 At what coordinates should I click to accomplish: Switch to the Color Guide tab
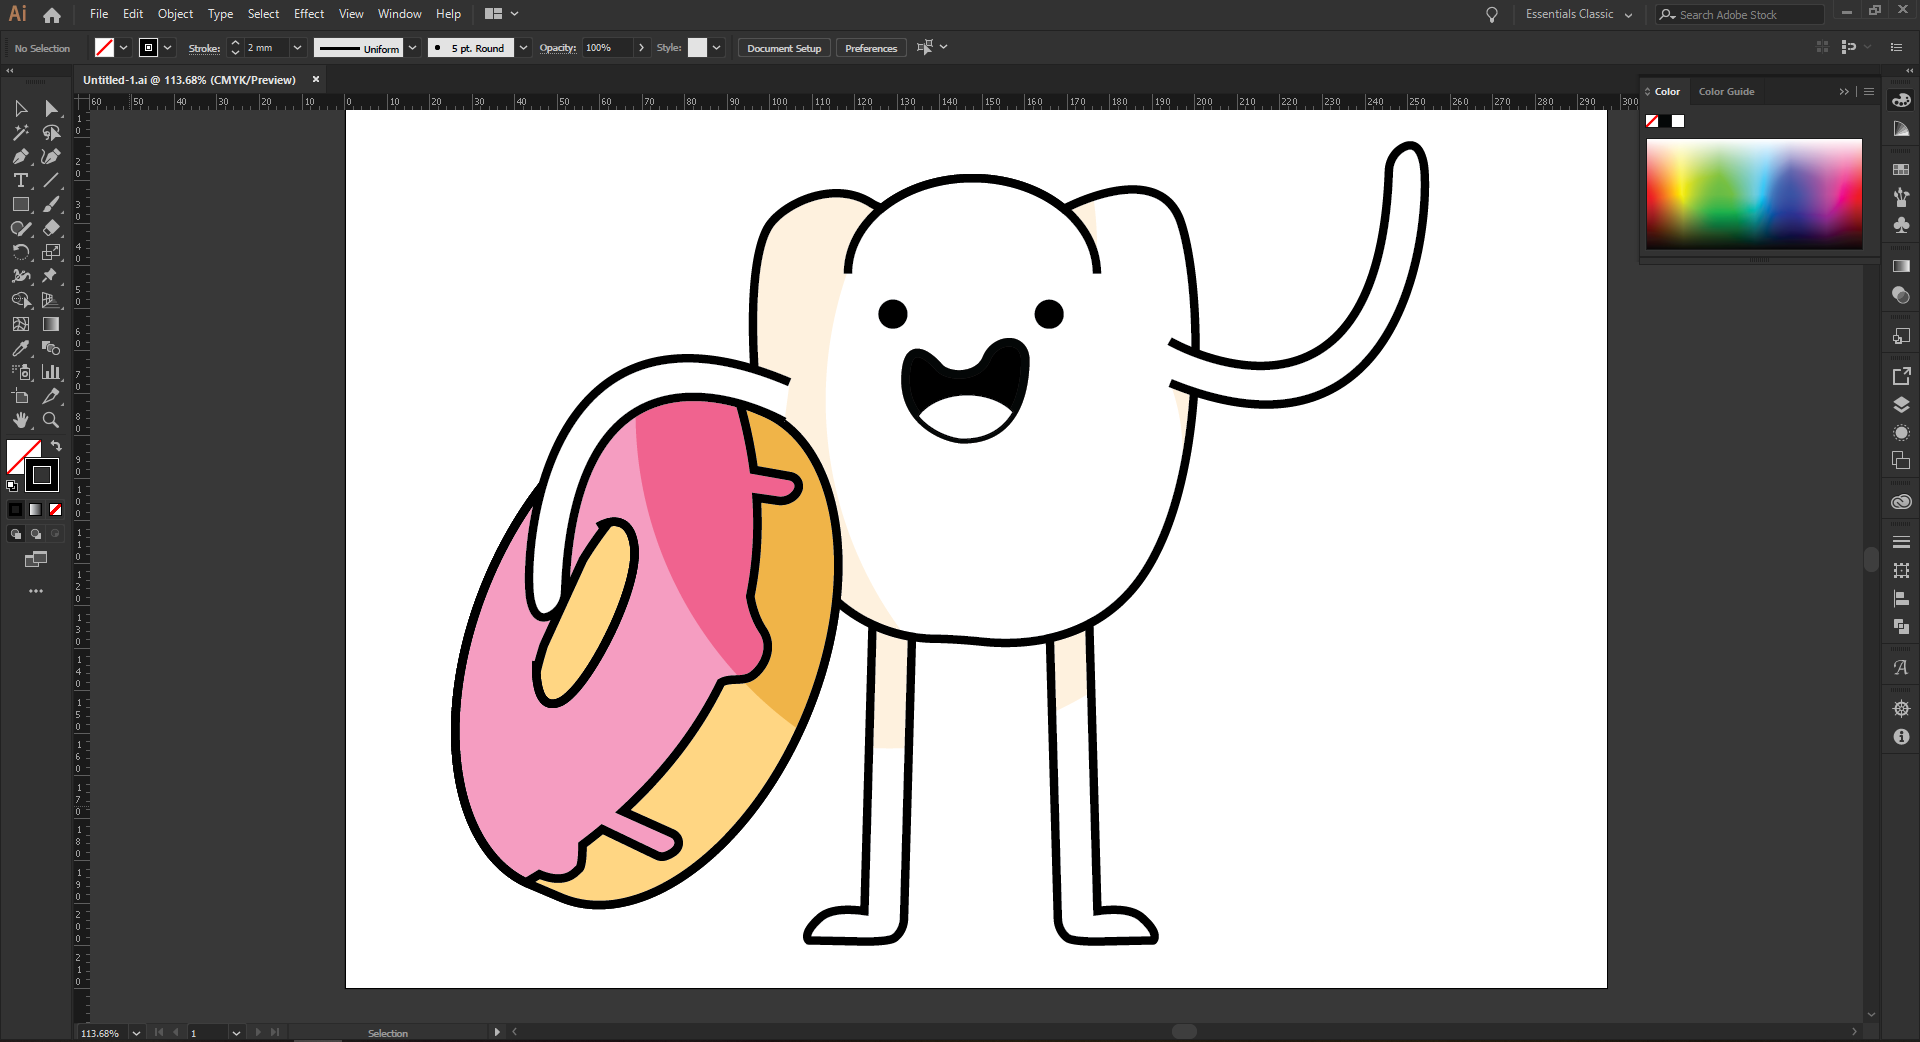(x=1726, y=92)
